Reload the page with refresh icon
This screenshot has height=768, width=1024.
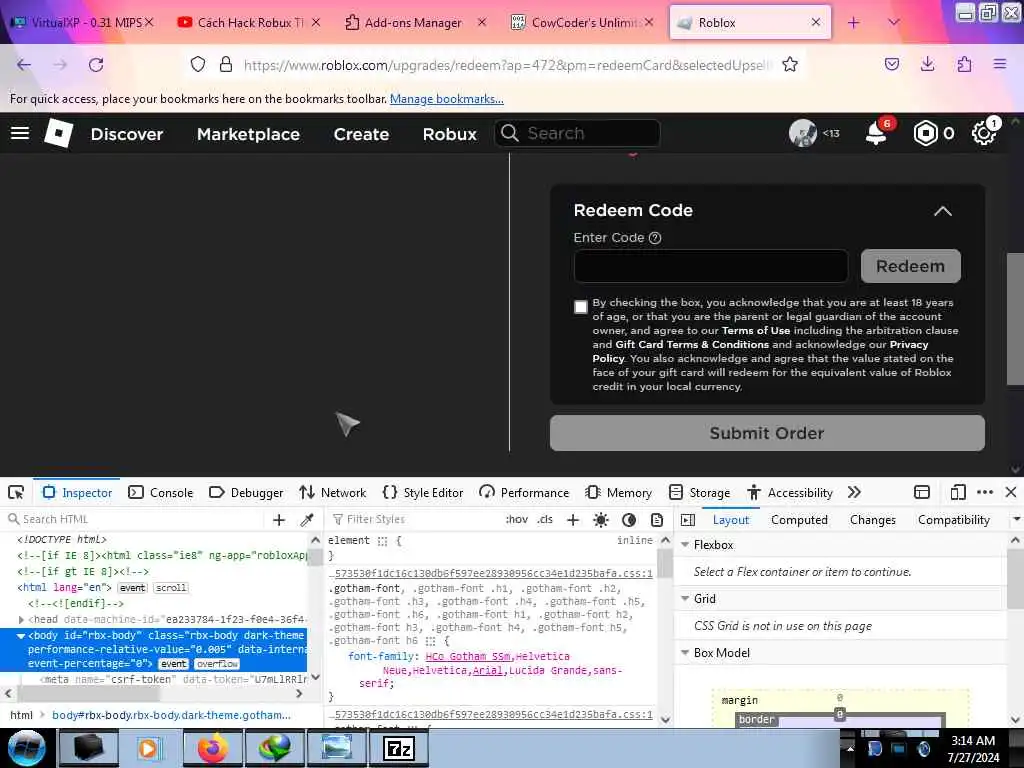coord(96,65)
